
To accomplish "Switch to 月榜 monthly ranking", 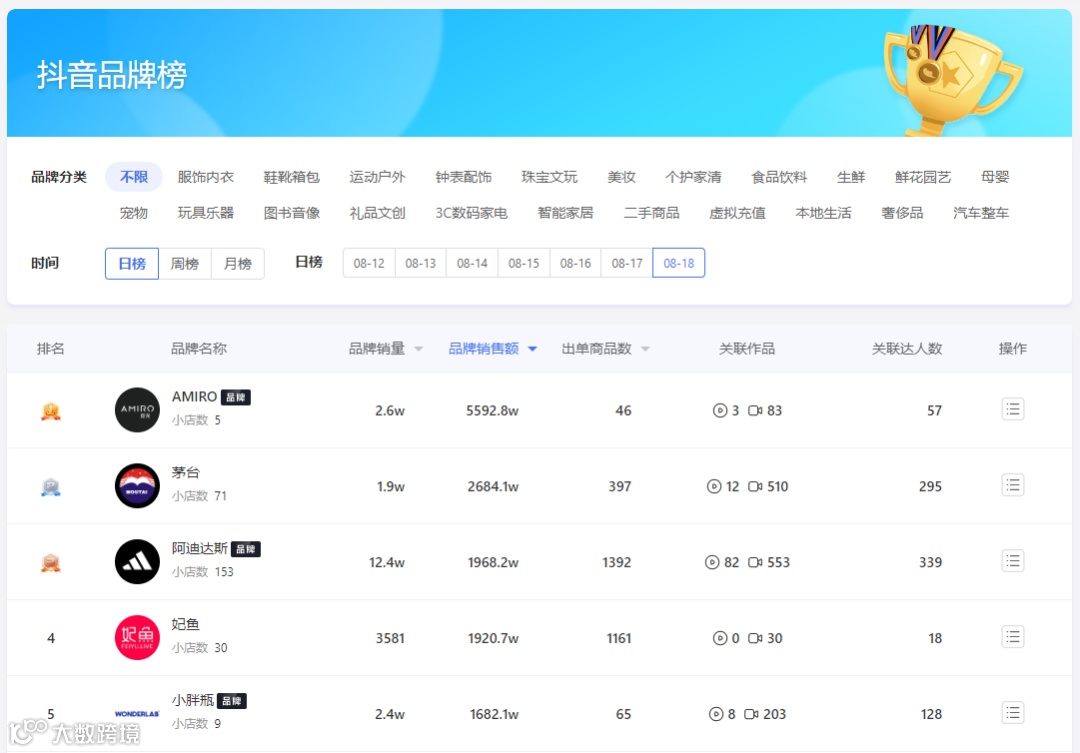I will pyautogui.click(x=238, y=263).
